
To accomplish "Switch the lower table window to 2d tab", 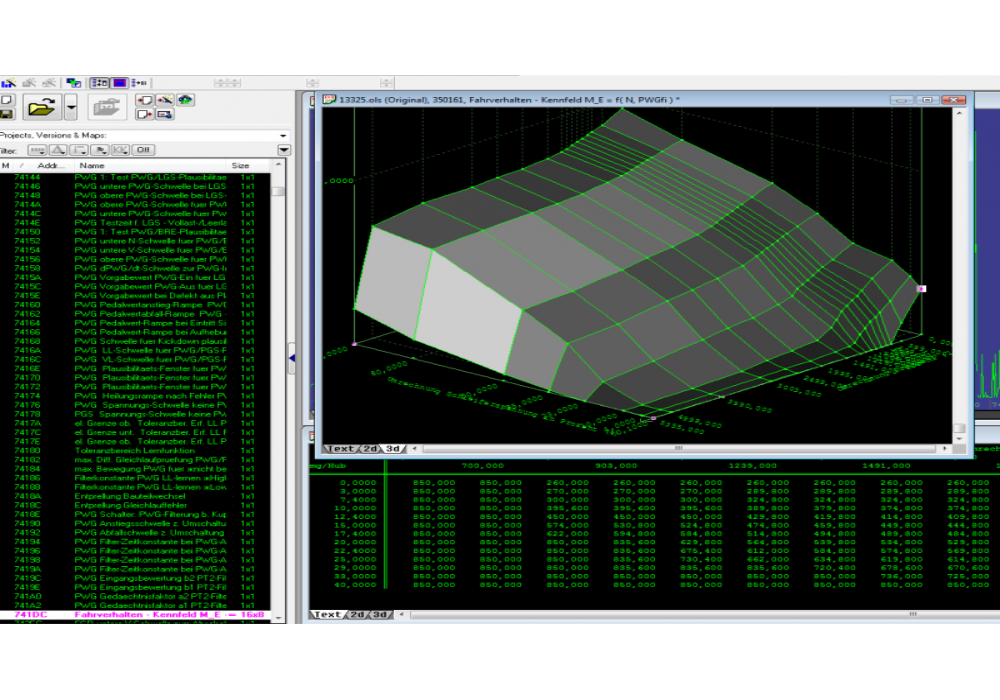I will [x=356, y=614].
